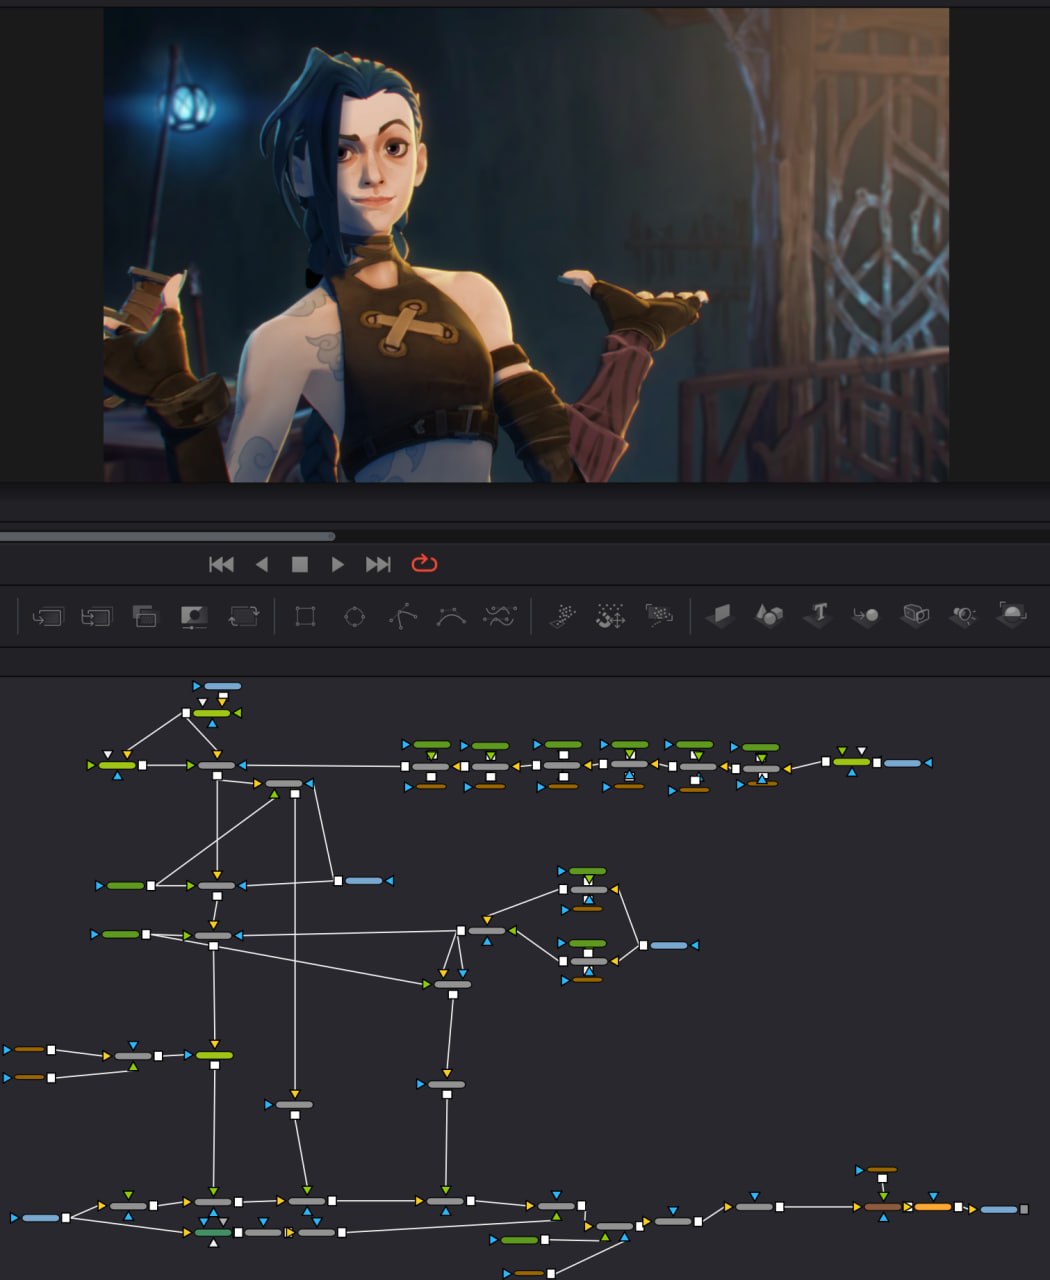Click the overlapping-squares Matte Control tool icon
The height and width of the screenshot is (1280, 1050).
pos(145,616)
